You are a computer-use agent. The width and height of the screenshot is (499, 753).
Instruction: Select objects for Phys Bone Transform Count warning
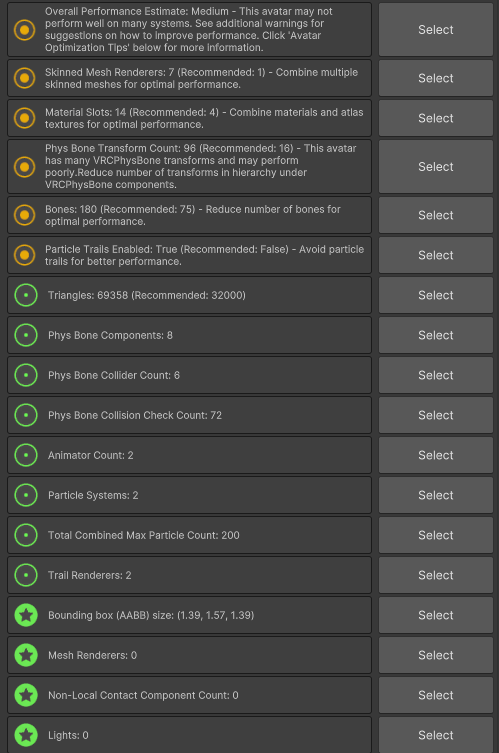click(436, 167)
